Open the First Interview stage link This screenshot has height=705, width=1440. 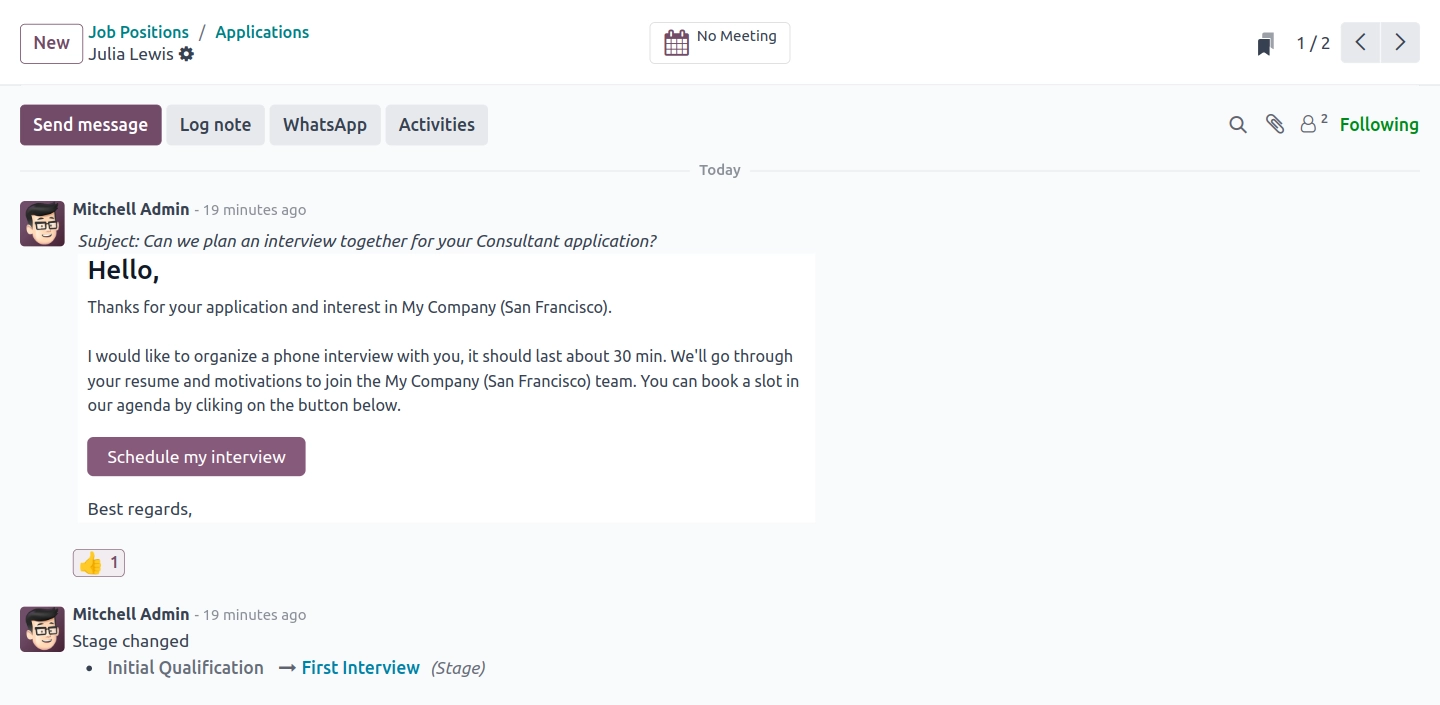[x=360, y=668]
